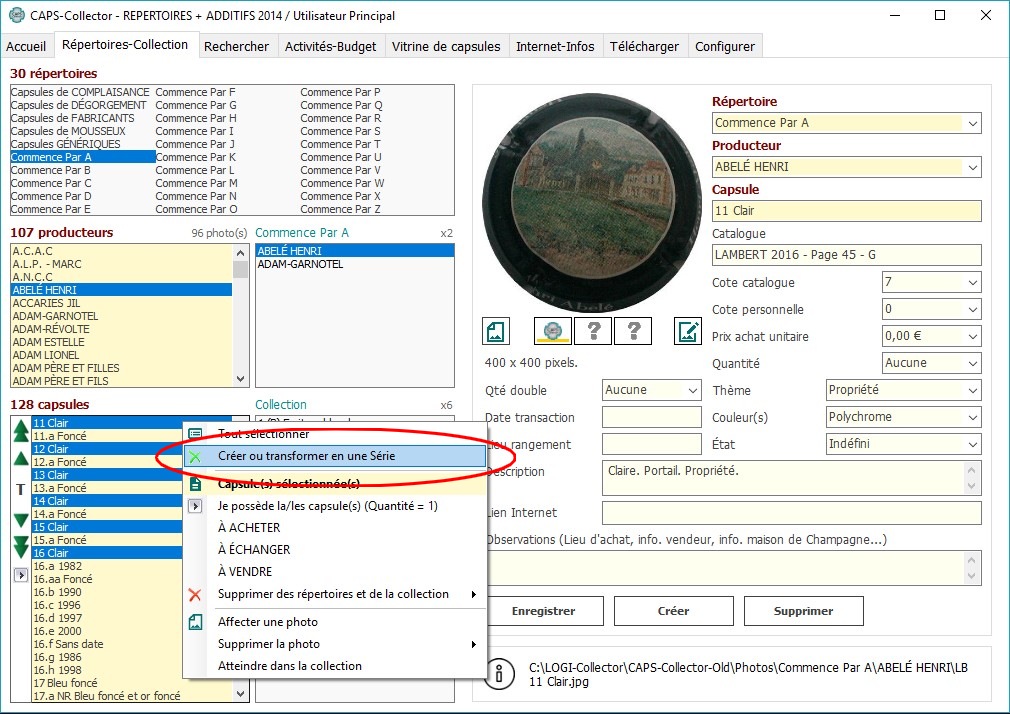Select third photo slot with question mark
1010x714 pixels.
click(633, 331)
